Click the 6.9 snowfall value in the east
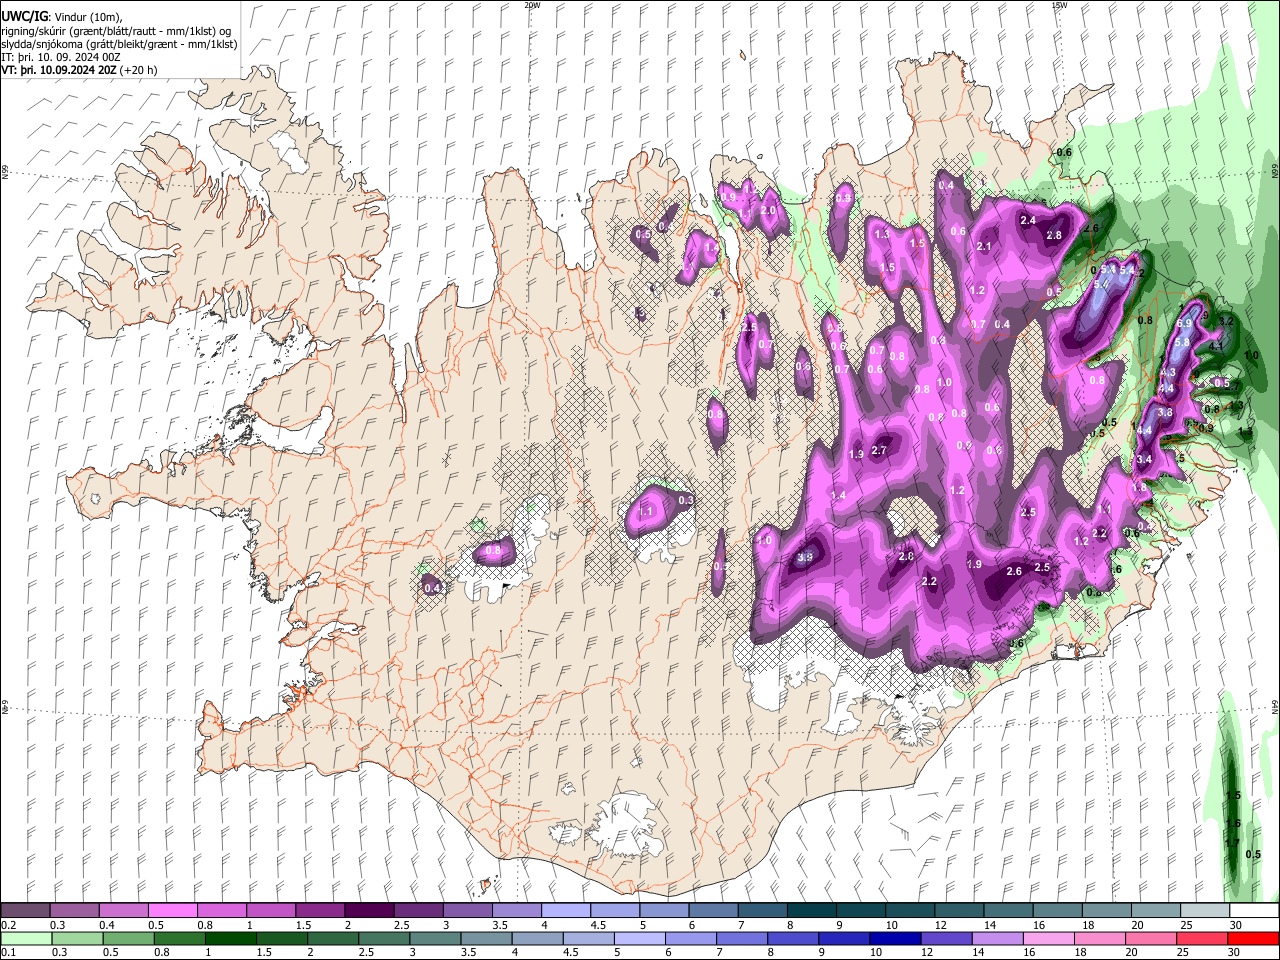This screenshot has width=1280, height=960. (x=1185, y=324)
